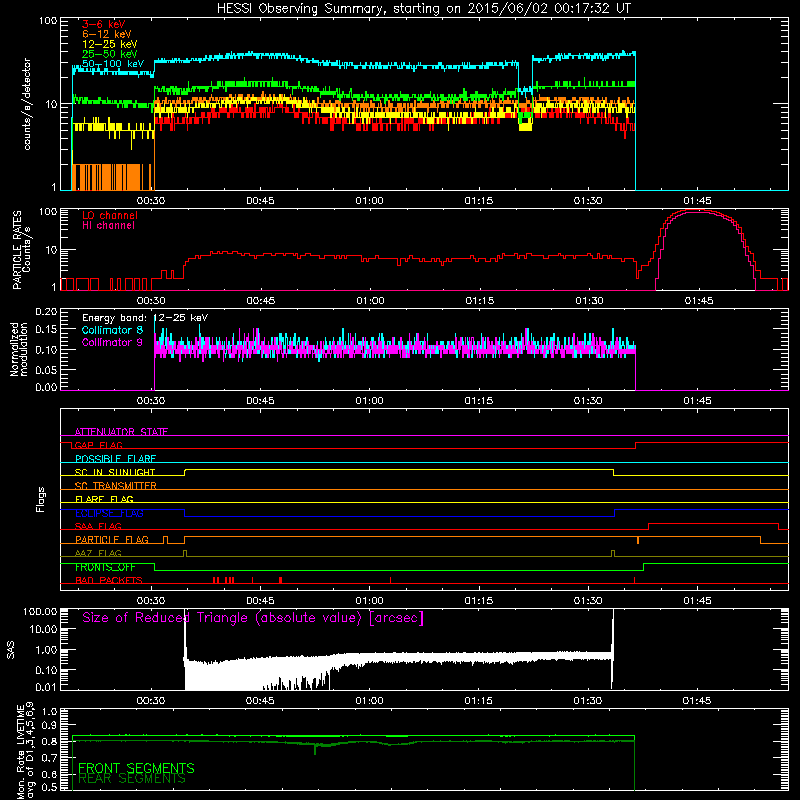Select the orange '6-12 keV' legend label

point(107,34)
